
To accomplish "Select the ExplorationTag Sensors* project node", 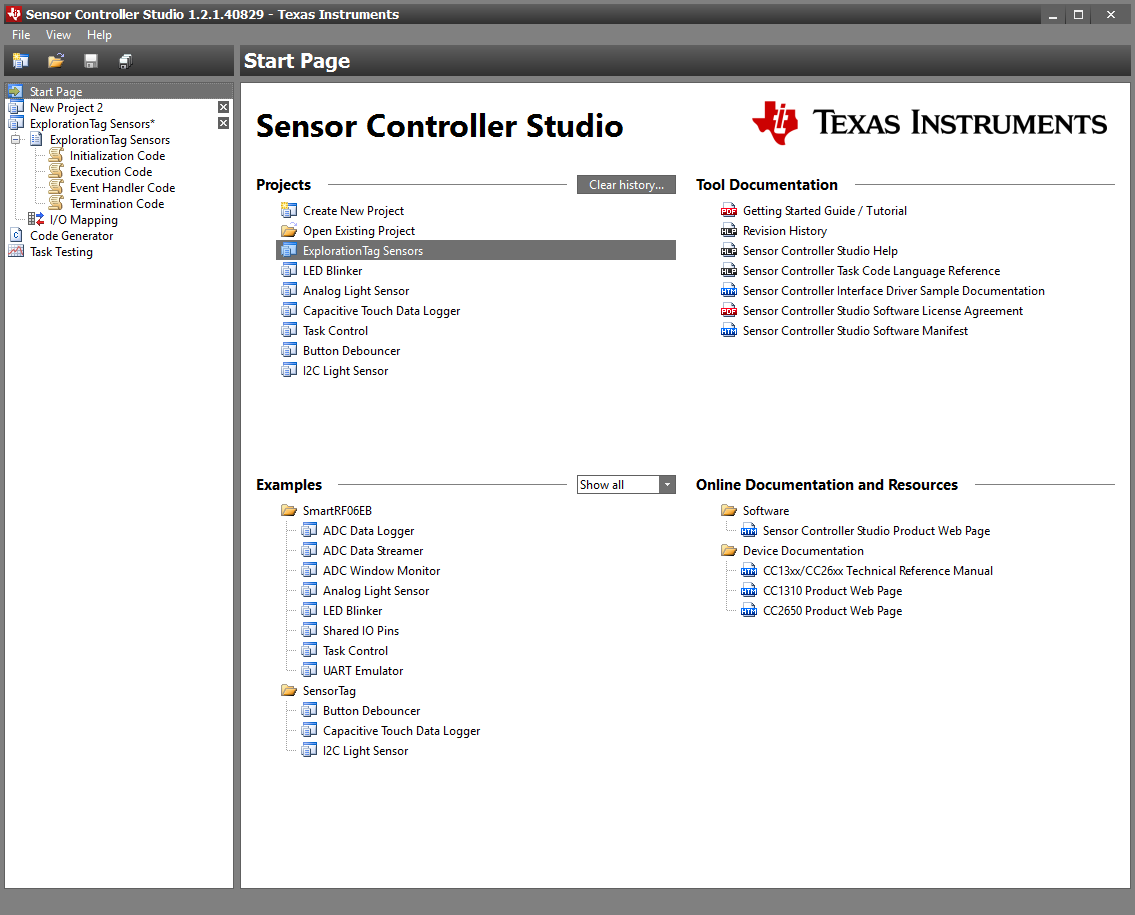I will point(92,124).
